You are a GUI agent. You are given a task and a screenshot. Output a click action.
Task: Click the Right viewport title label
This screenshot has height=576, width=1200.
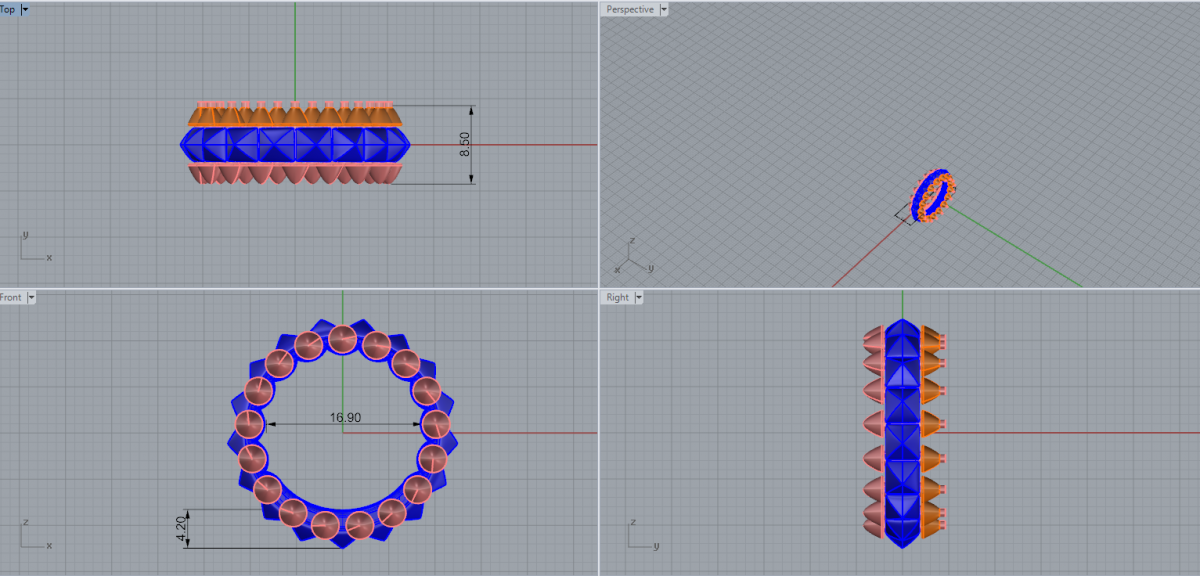(x=617, y=297)
